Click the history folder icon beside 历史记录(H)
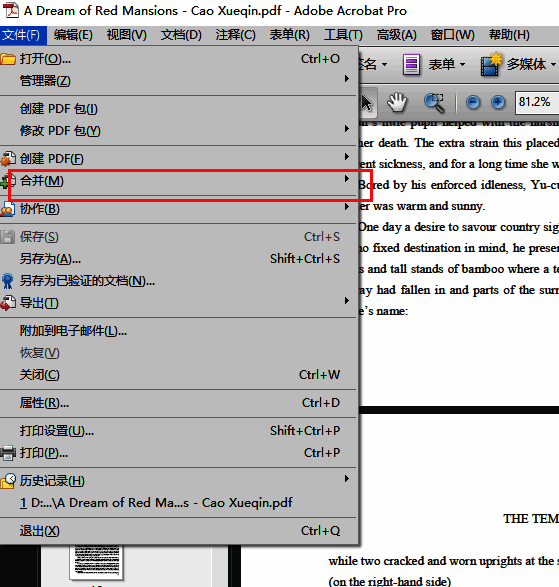 (8, 481)
